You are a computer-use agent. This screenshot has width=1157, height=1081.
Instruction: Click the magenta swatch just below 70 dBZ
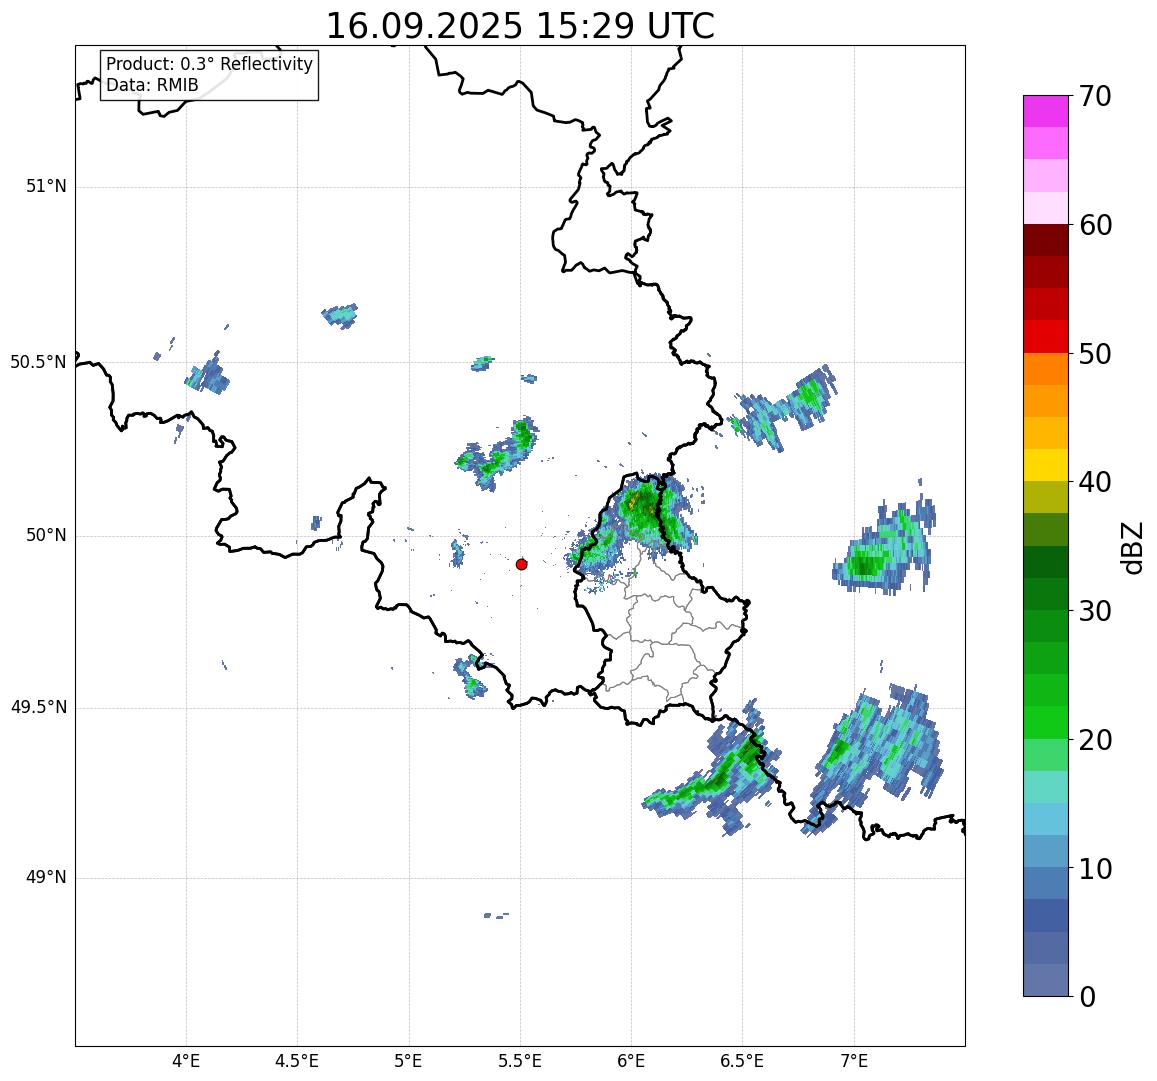coord(1046,111)
